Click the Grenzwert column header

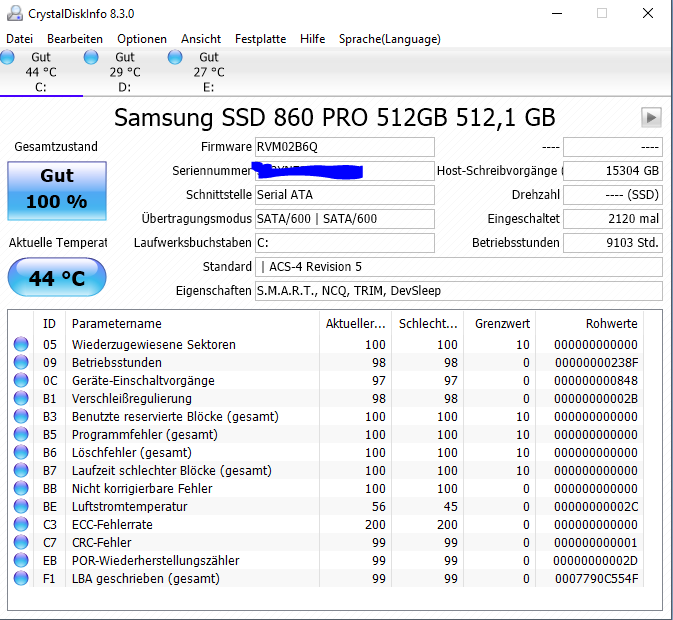pyautogui.click(x=500, y=324)
